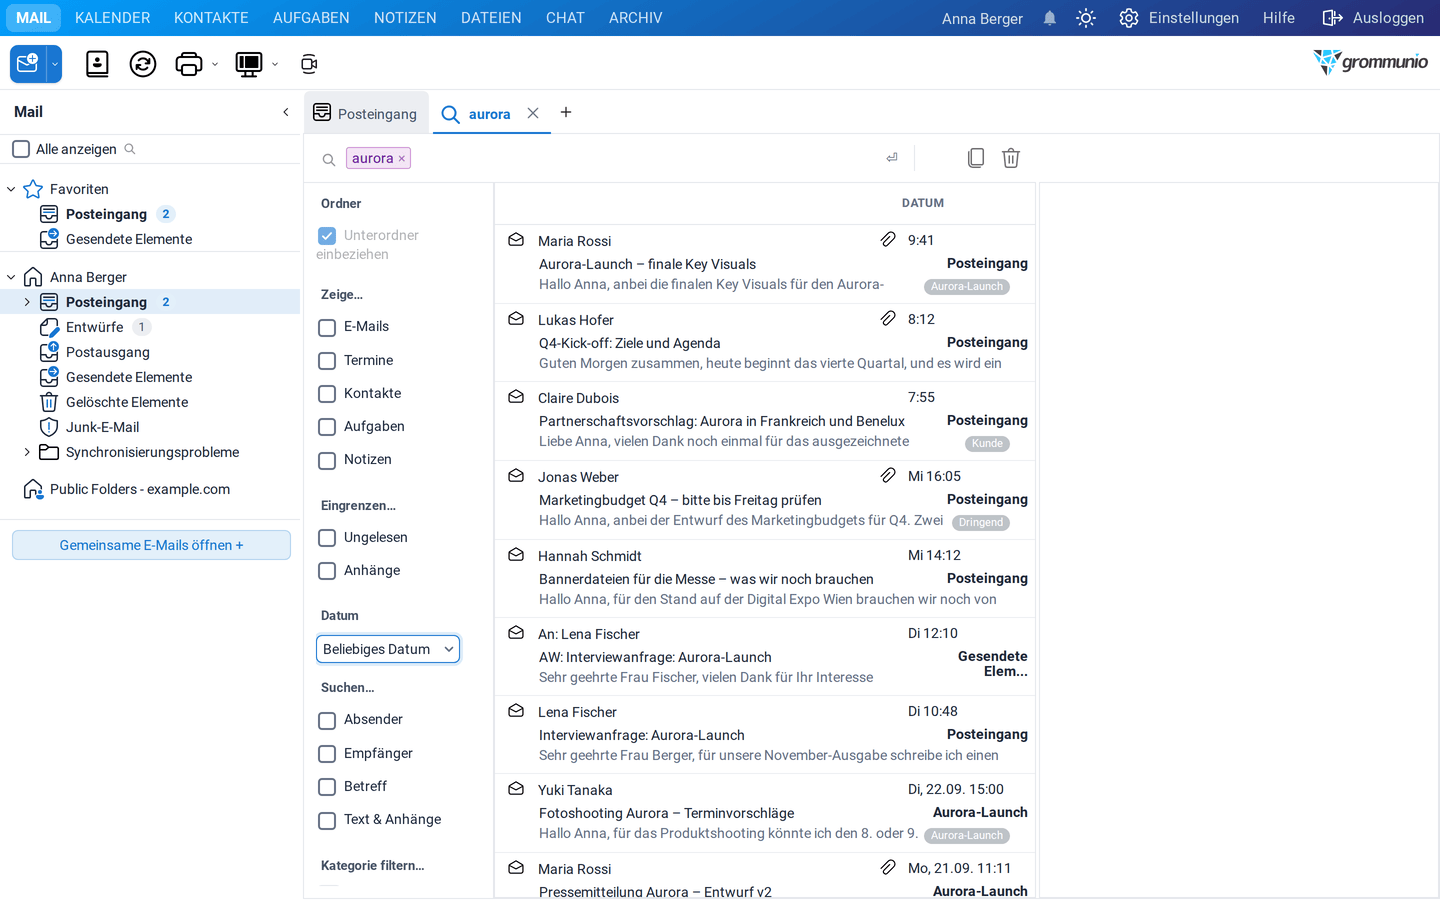Collapse the Anna Berger mailbox tree
This screenshot has width=1440, height=900.
[x=11, y=277]
